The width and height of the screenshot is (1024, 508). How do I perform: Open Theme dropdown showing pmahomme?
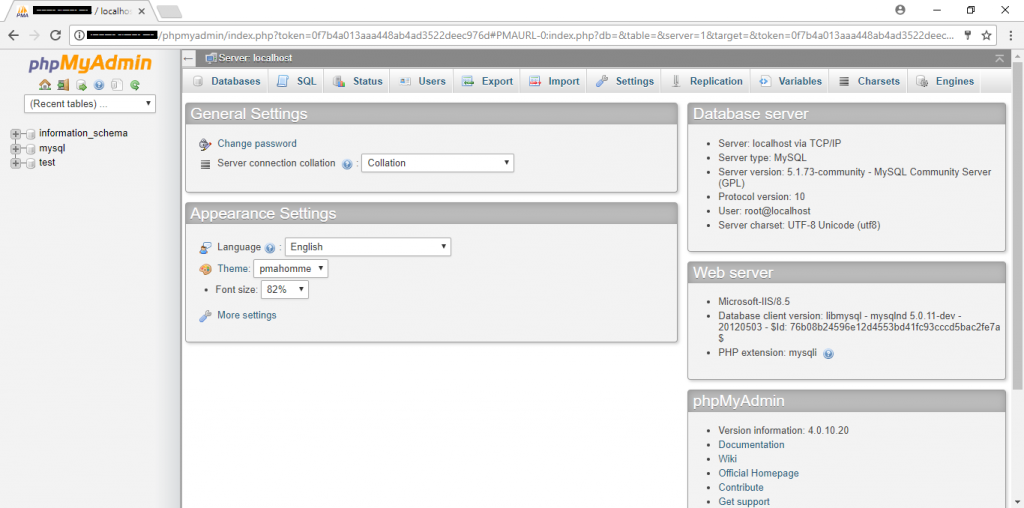tap(291, 268)
